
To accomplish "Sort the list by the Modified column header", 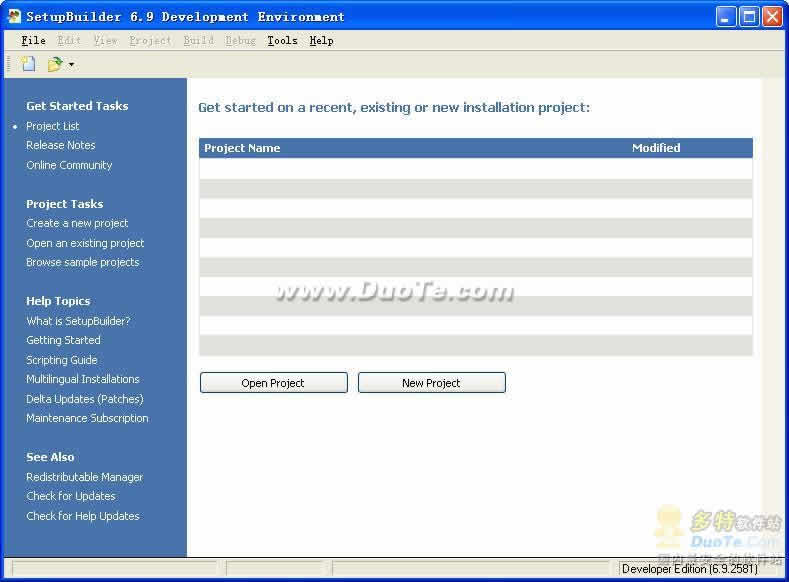I will [655, 148].
